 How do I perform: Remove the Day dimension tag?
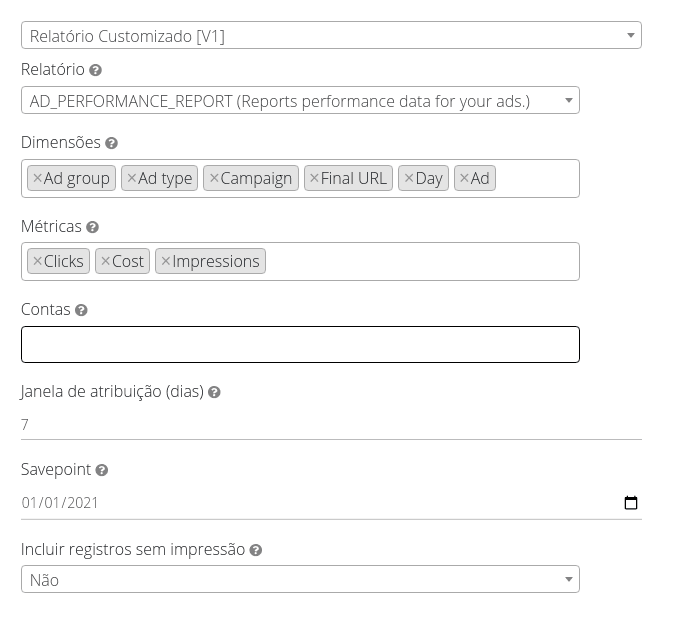[x=408, y=178]
